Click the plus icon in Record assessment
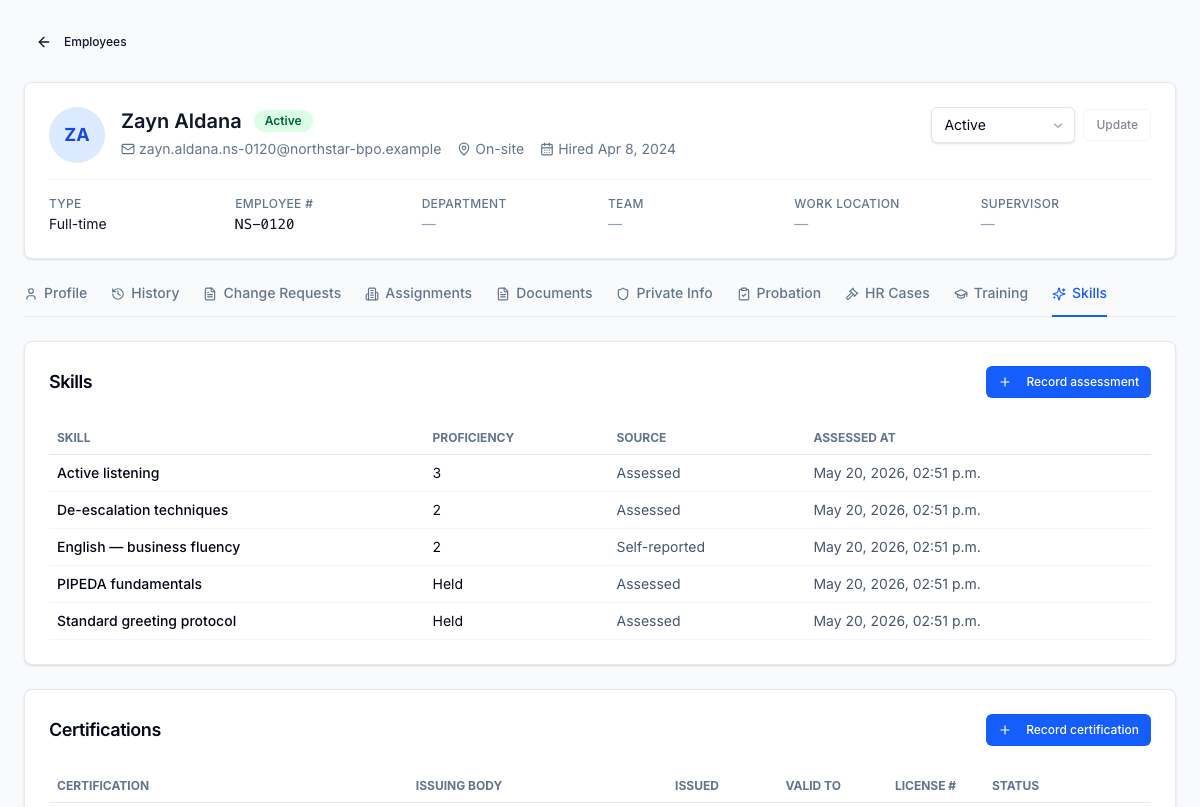The height and width of the screenshot is (807, 1200). (x=1005, y=382)
